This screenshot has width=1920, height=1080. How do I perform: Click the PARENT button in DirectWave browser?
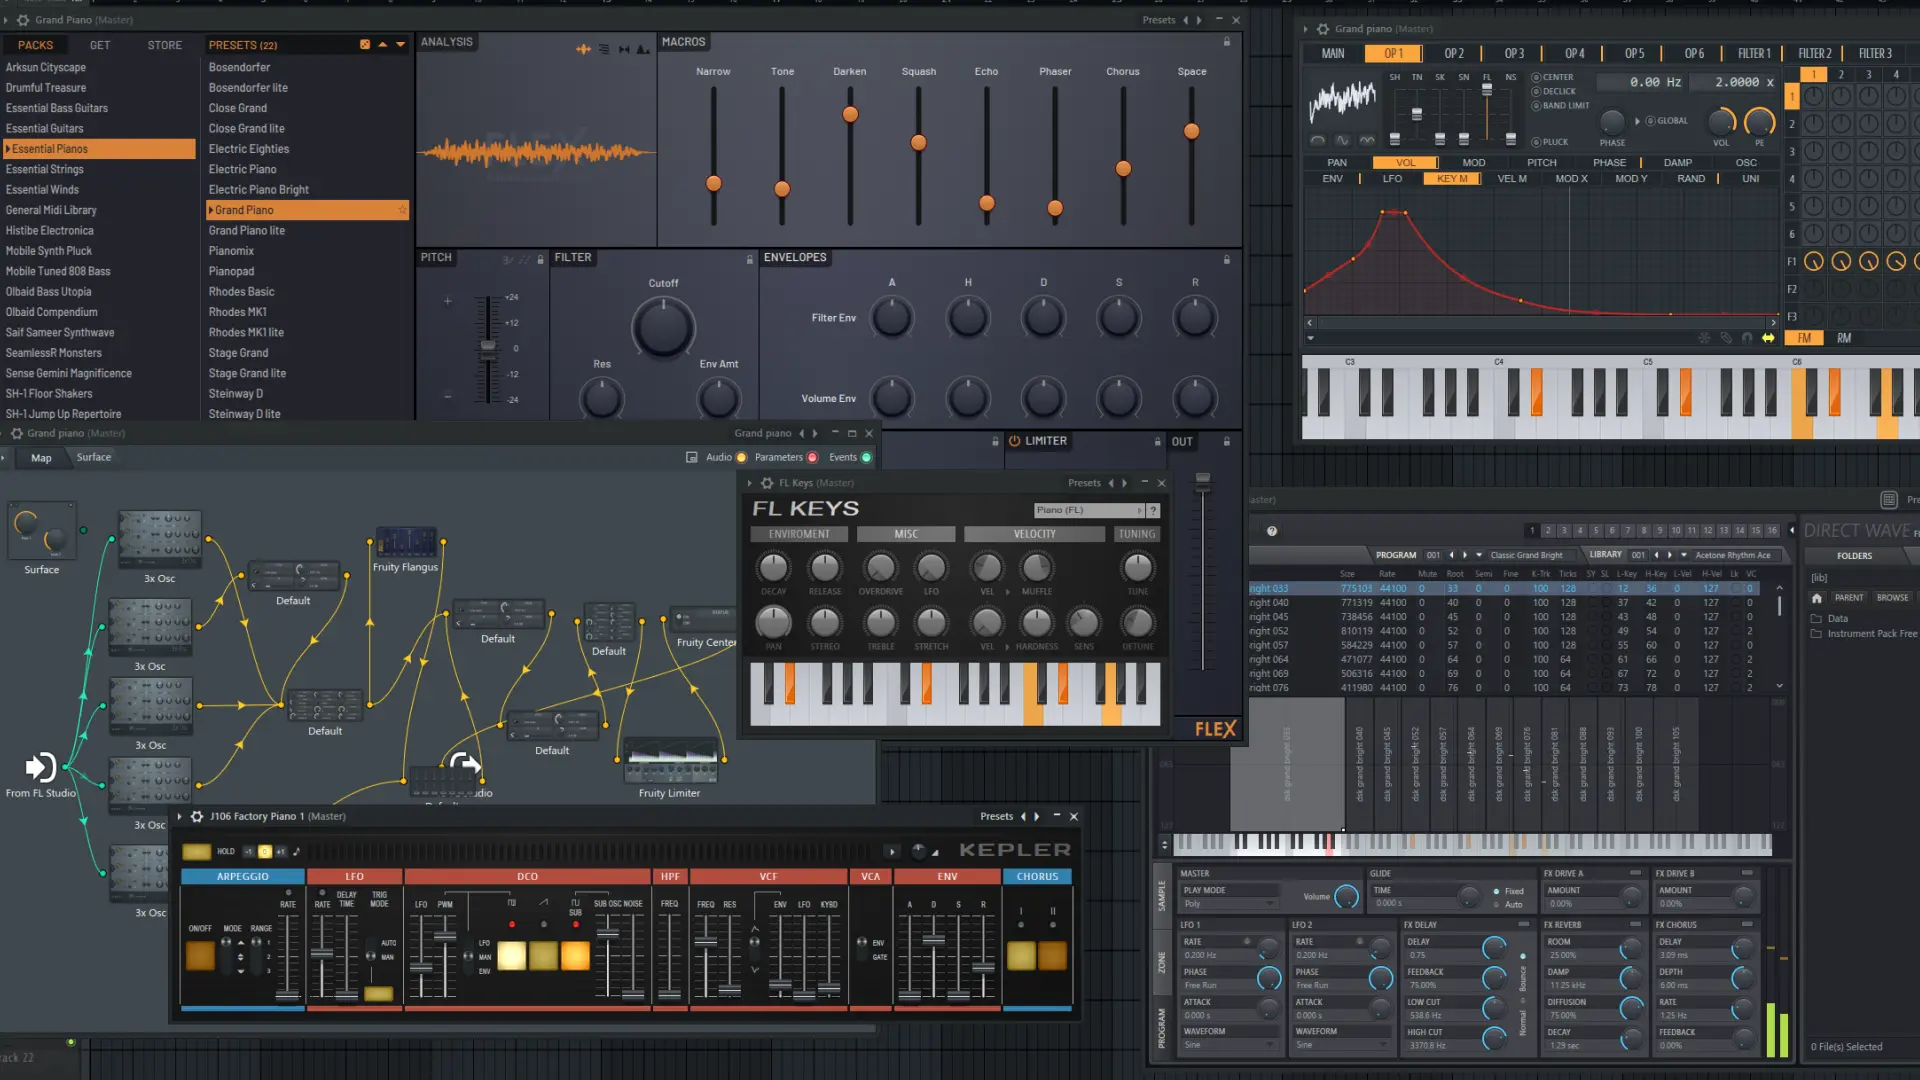[1849, 598]
